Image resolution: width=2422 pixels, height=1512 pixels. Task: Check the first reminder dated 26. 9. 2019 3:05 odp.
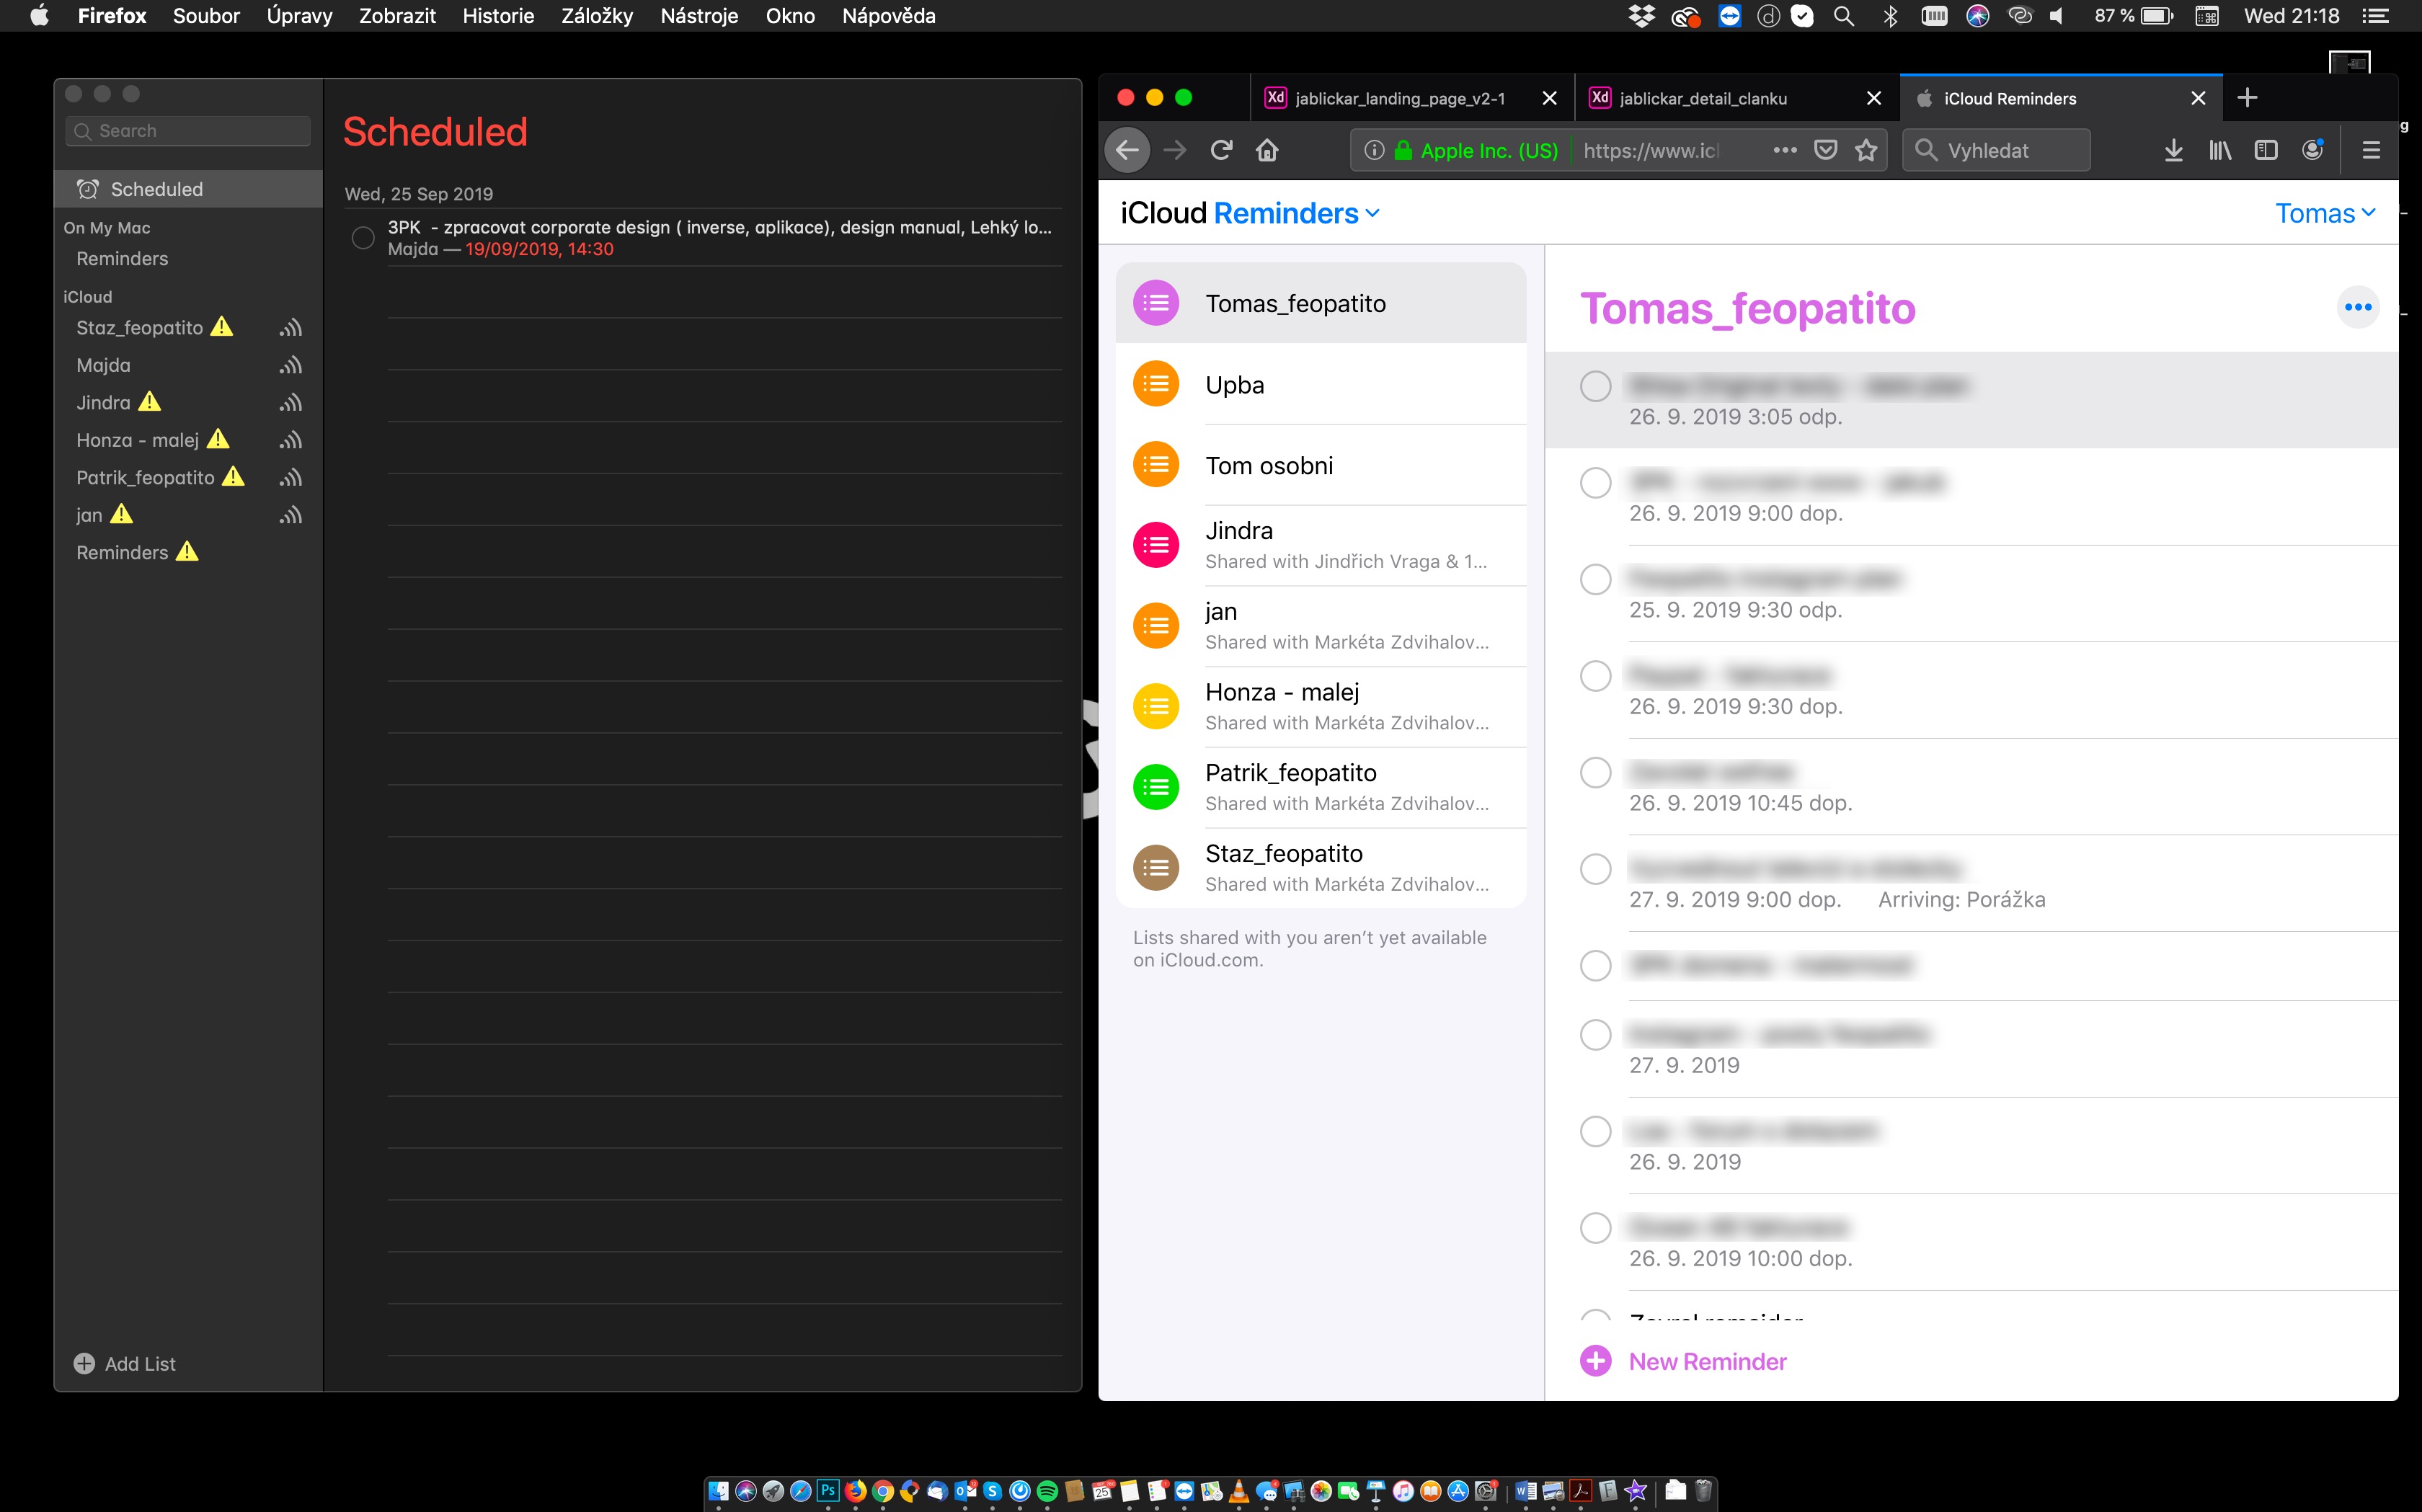pos(1595,386)
